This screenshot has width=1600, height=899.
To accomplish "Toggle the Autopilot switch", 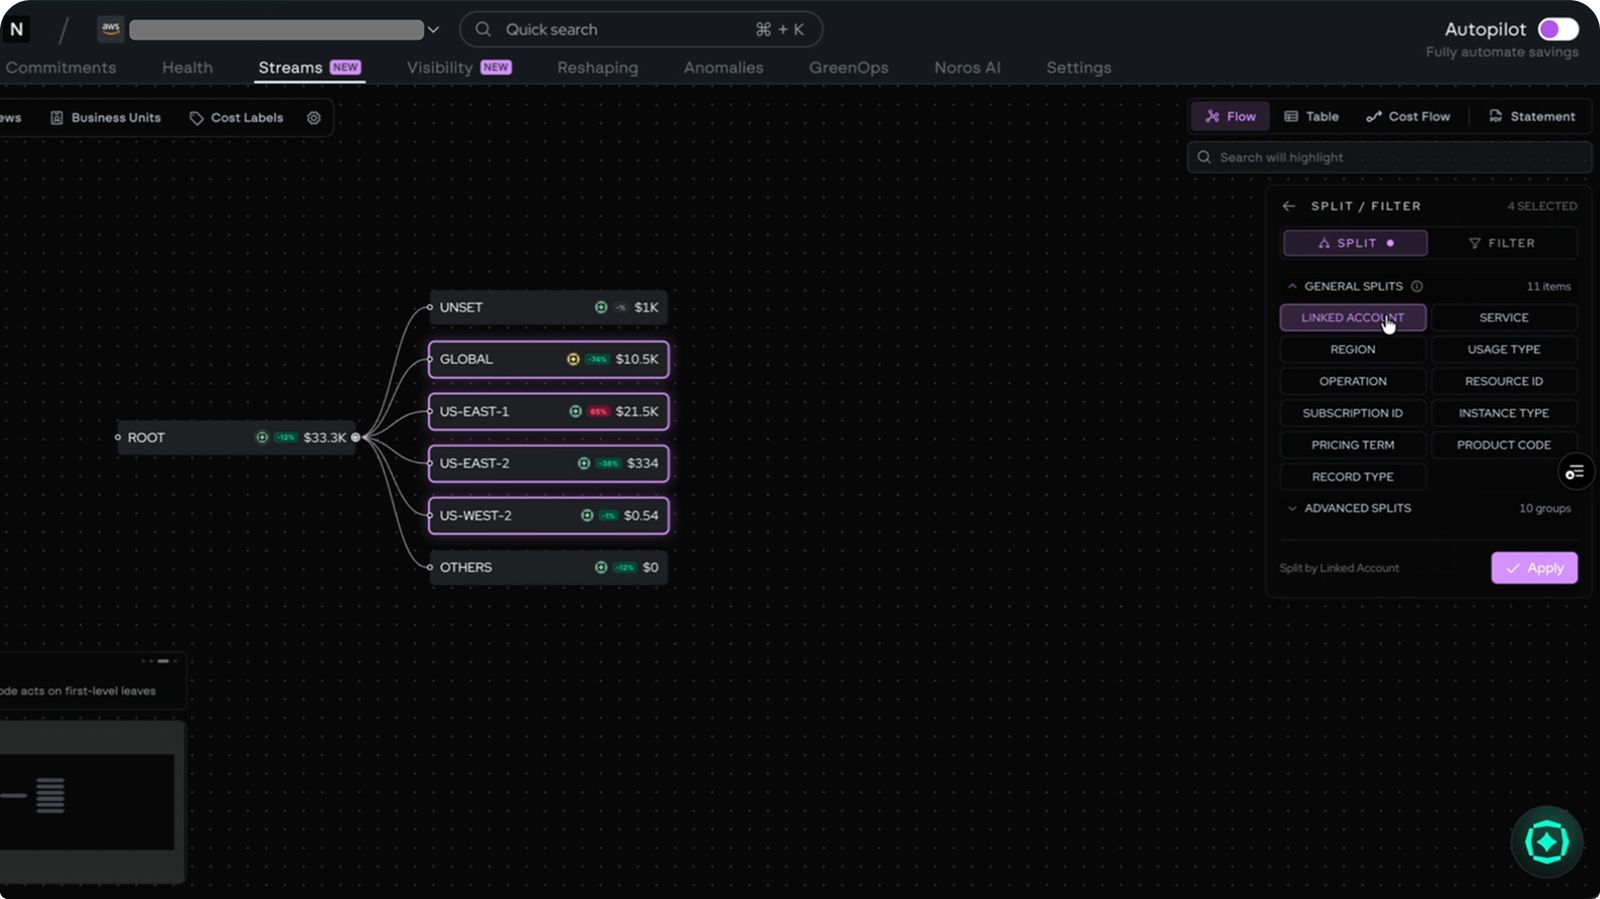I will [1558, 29].
